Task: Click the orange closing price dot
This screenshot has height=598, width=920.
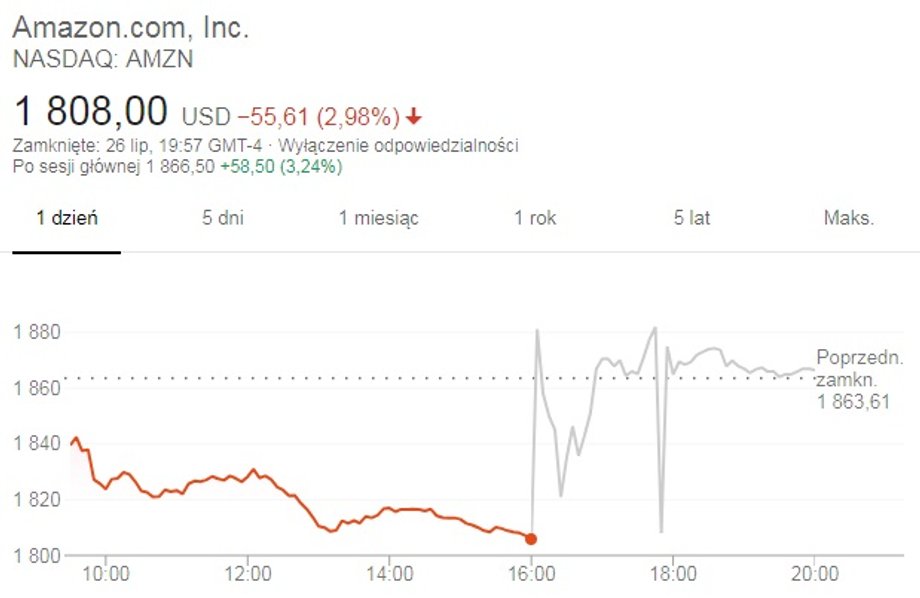Action: (x=531, y=539)
